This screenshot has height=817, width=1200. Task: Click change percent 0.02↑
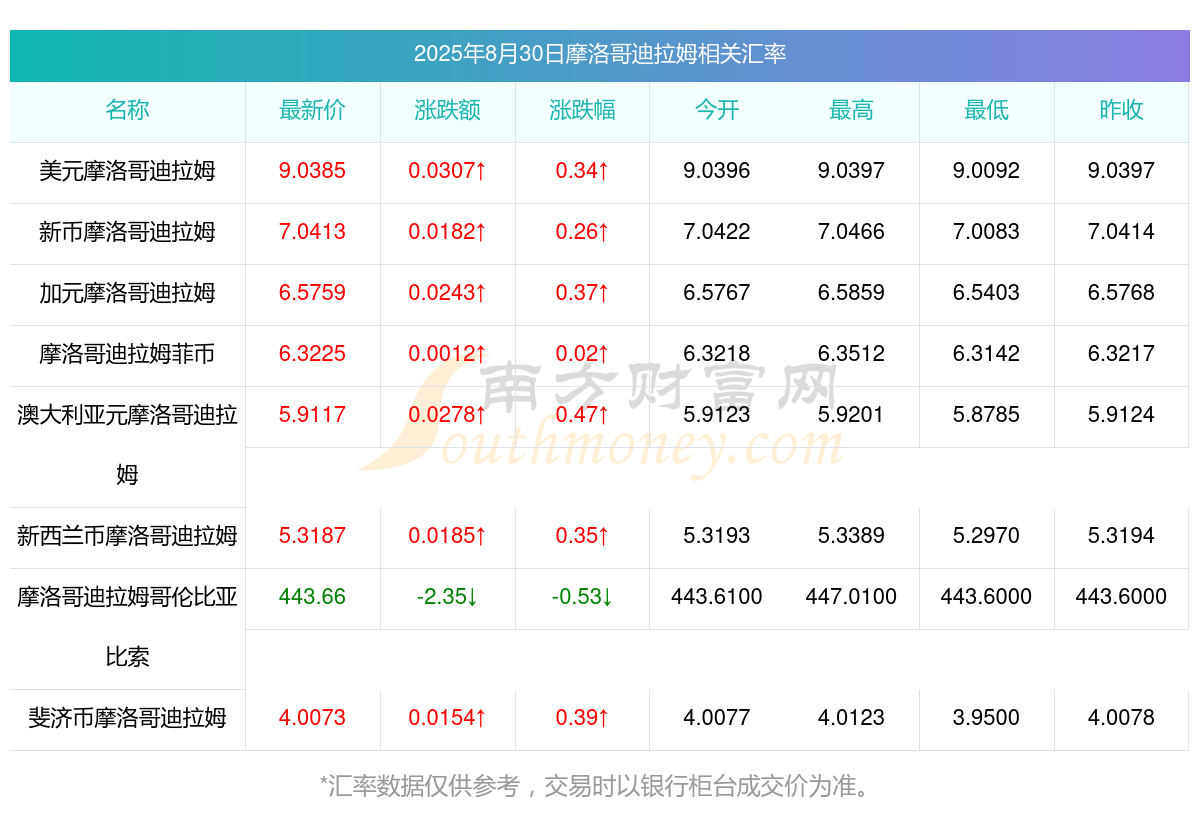(x=583, y=354)
